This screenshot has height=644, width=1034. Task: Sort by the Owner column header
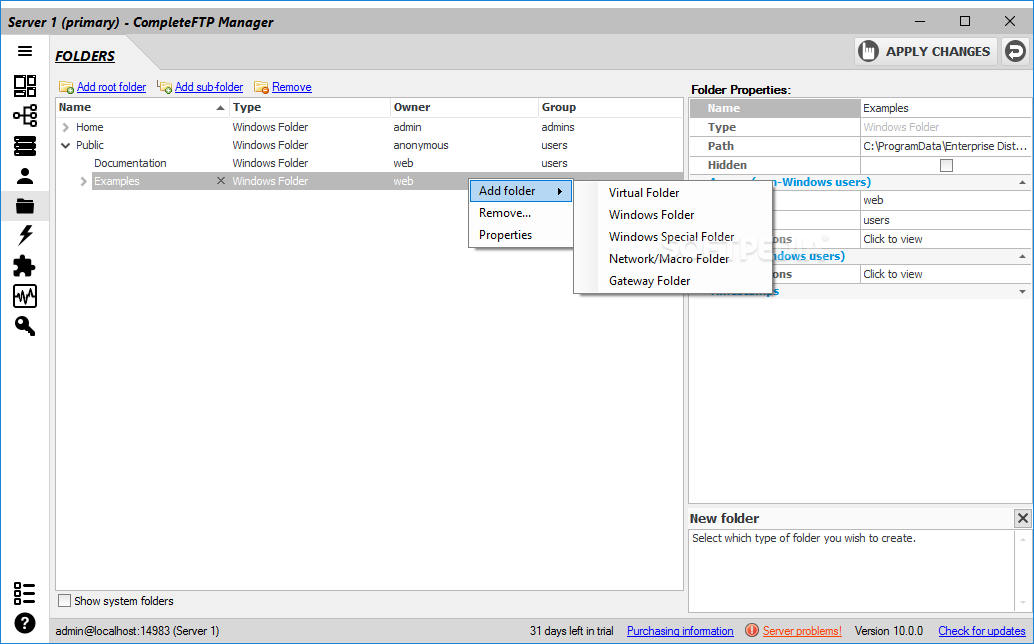pyautogui.click(x=464, y=107)
